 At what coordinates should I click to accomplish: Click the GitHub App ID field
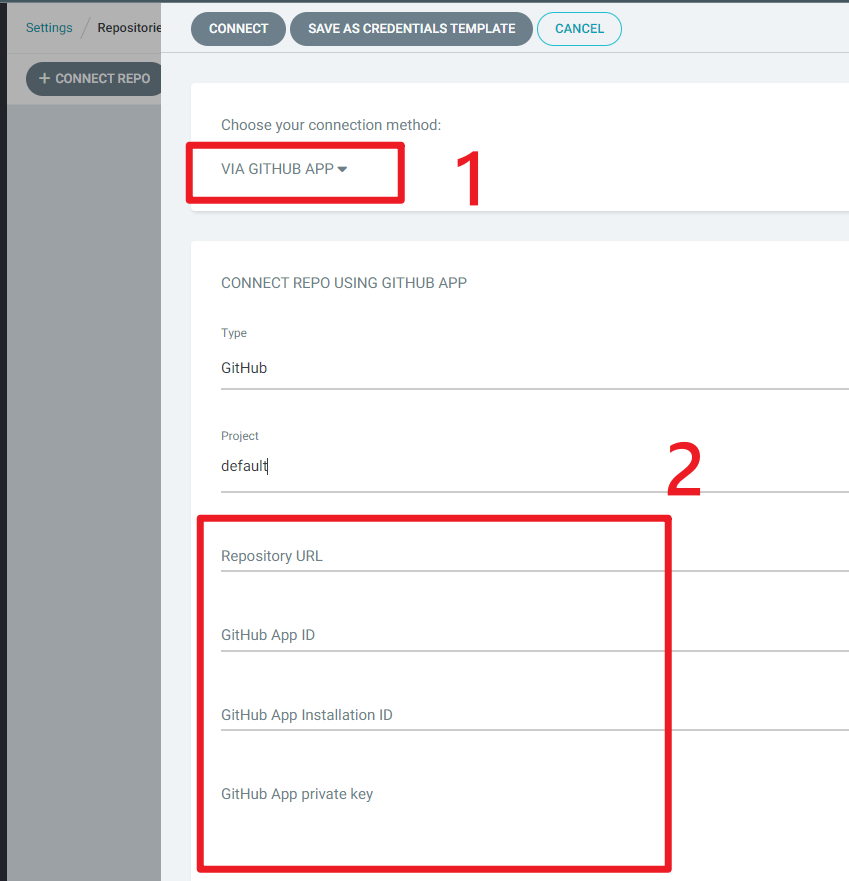pos(534,635)
